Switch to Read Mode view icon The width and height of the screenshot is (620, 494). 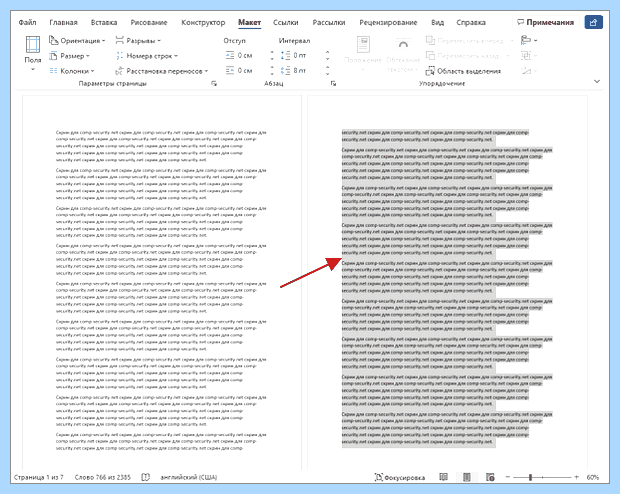[x=444, y=477]
